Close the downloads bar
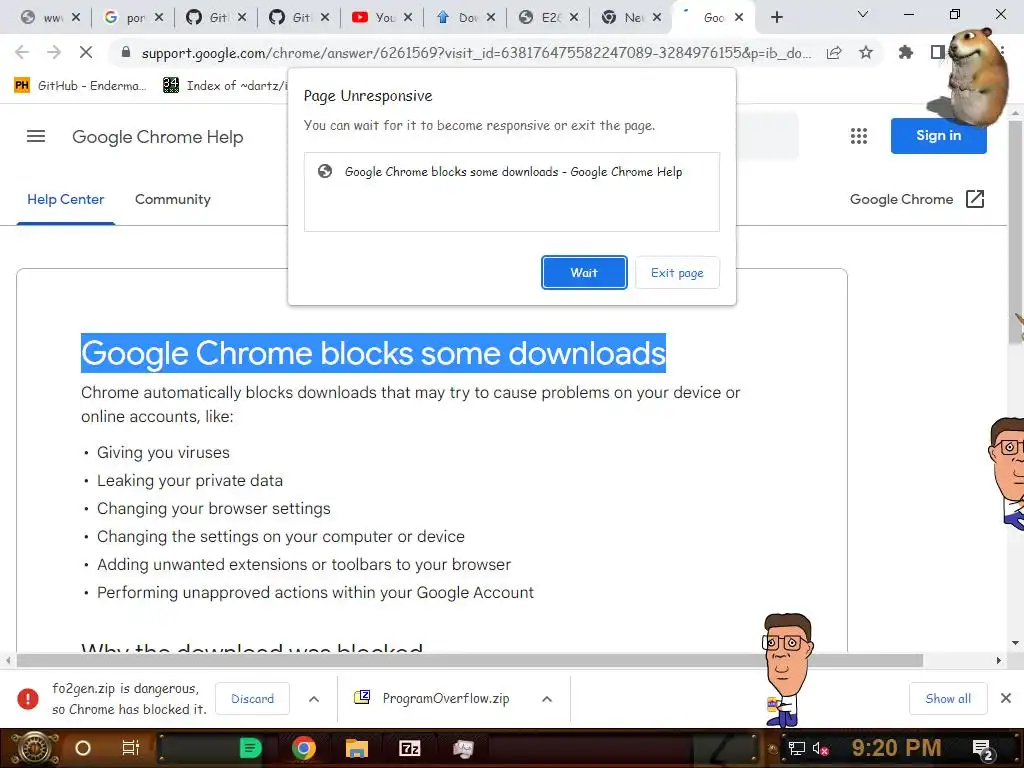 [1006, 699]
